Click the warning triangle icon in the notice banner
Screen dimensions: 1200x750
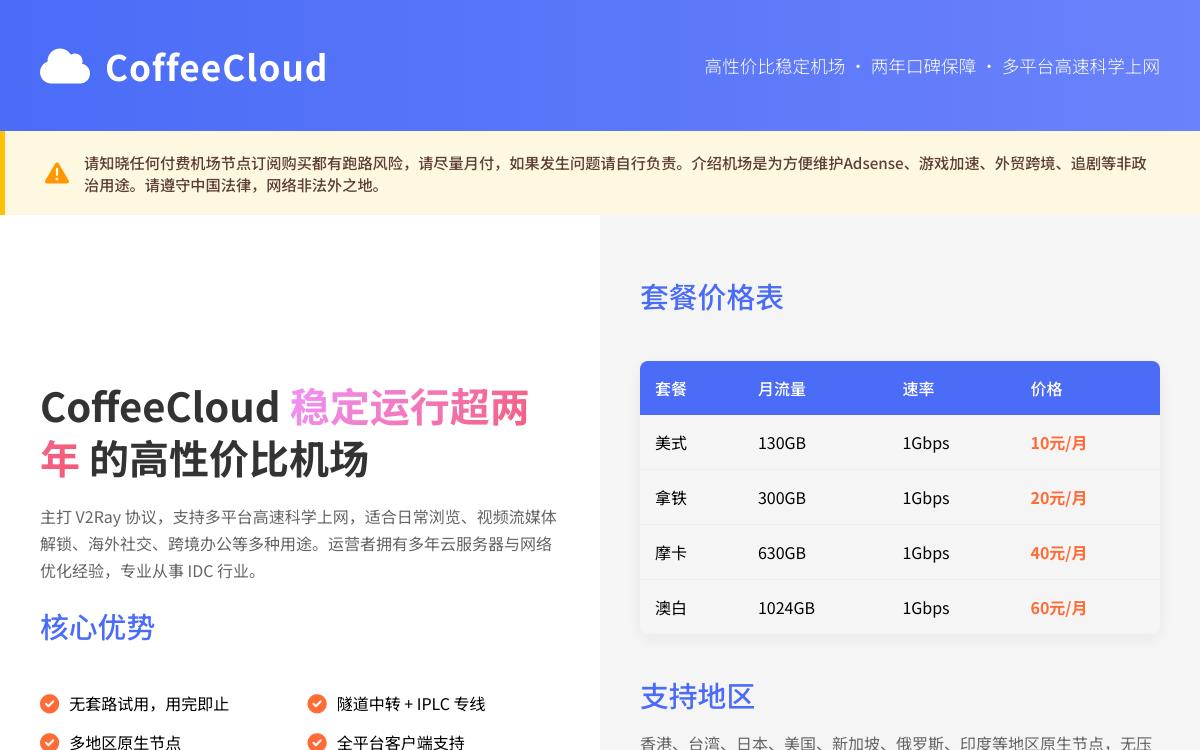(x=57, y=172)
